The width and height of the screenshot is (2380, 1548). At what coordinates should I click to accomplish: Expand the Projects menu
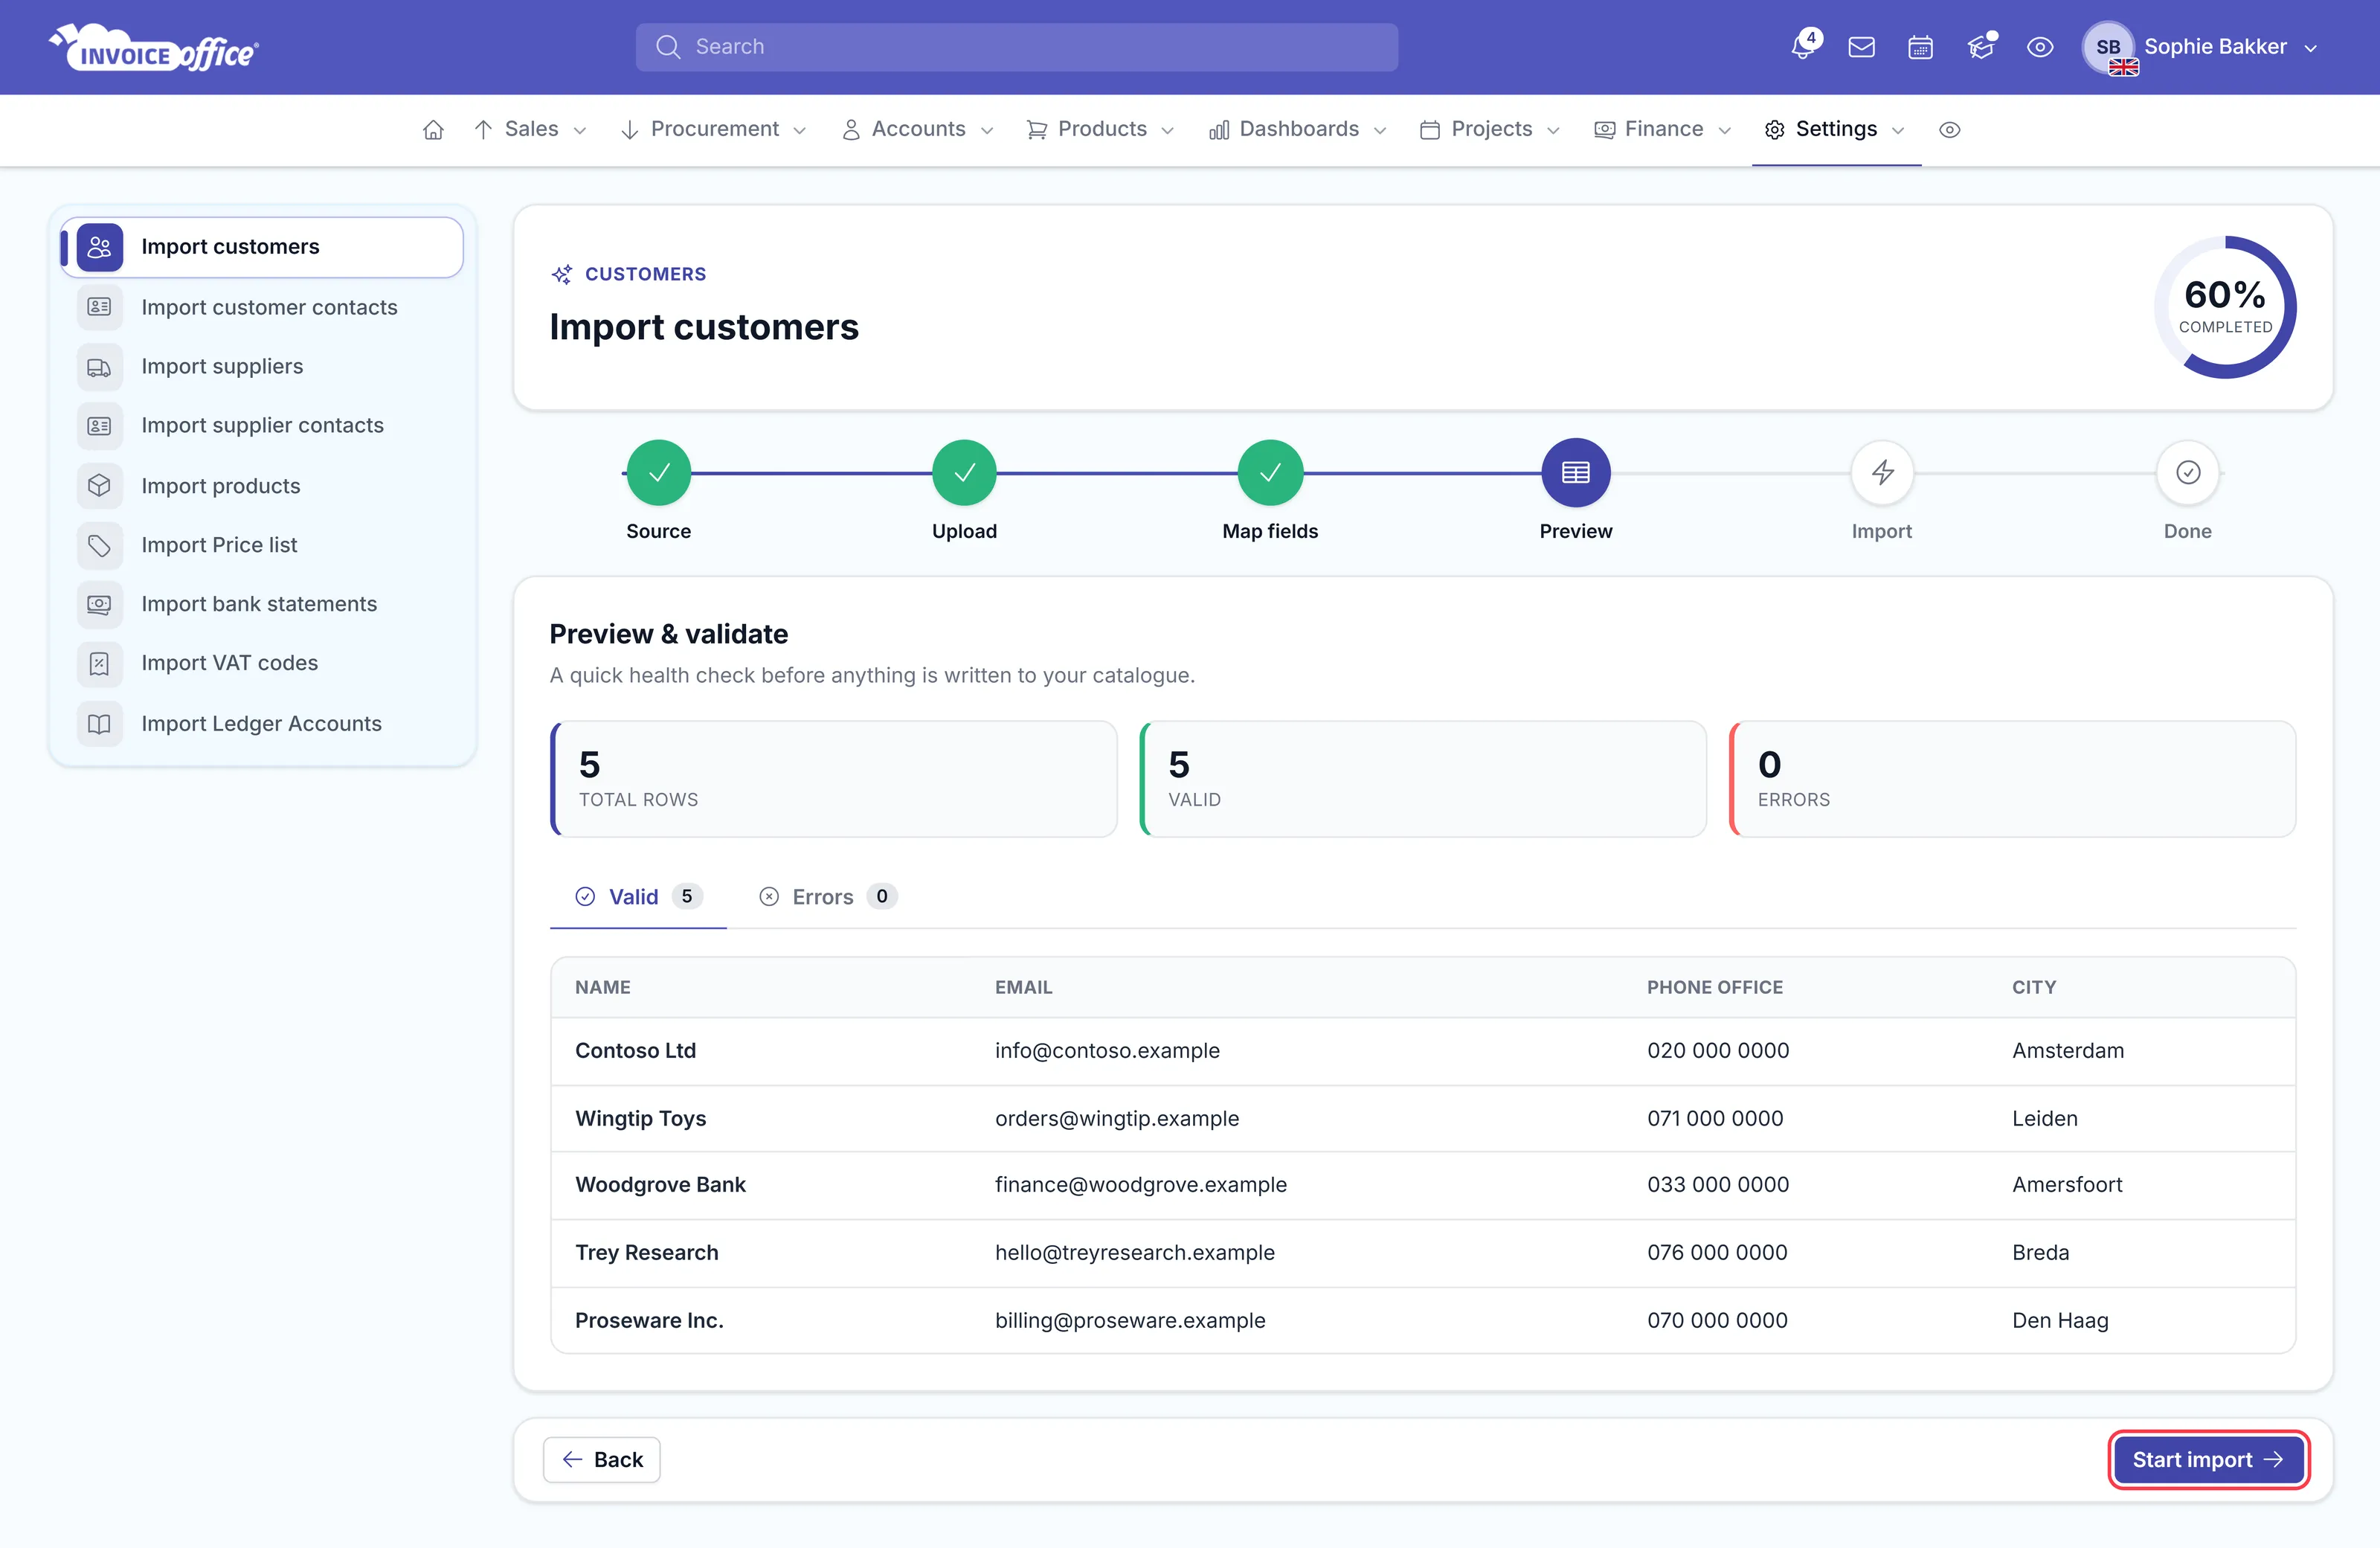1490,130
